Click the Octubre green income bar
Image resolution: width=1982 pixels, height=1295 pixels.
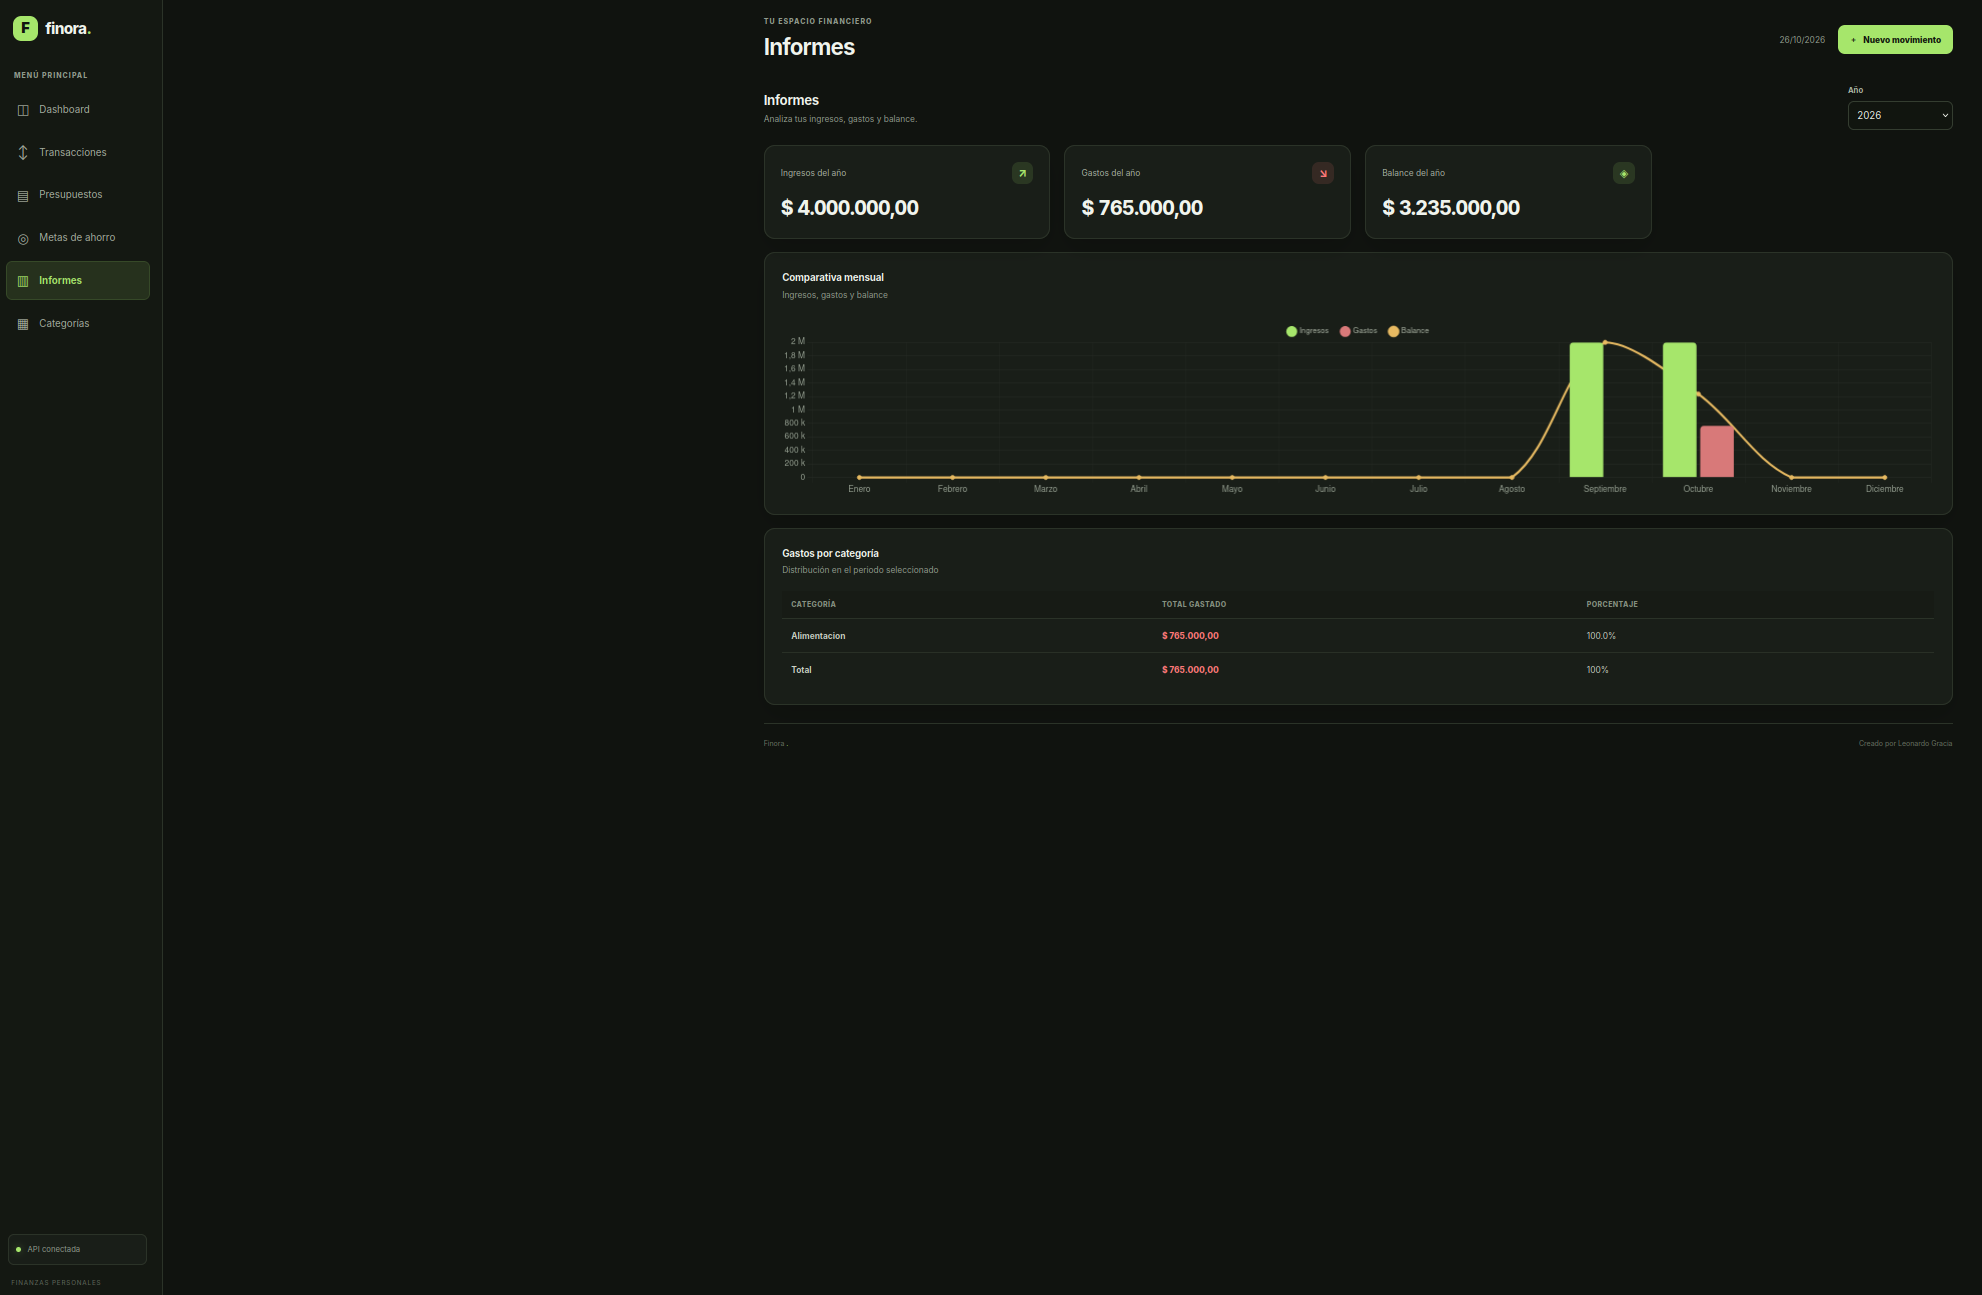click(x=1680, y=410)
